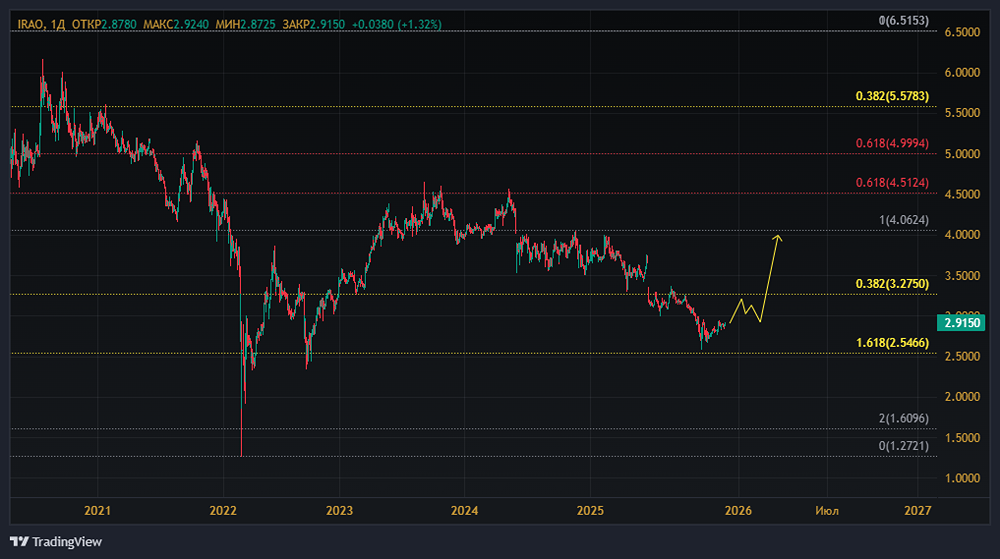
Task: Click the 2024 label on time axis
Action: tap(464, 511)
